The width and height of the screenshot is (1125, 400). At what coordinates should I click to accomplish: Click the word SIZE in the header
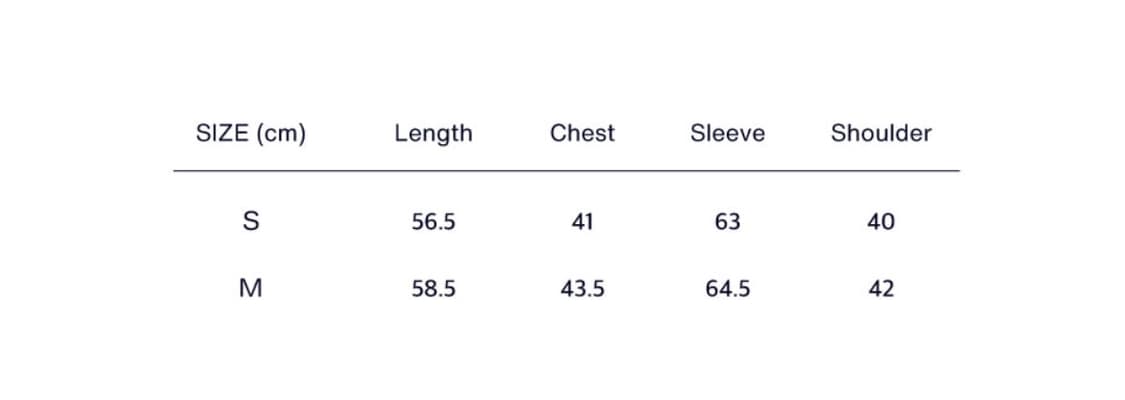click(222, 133)
